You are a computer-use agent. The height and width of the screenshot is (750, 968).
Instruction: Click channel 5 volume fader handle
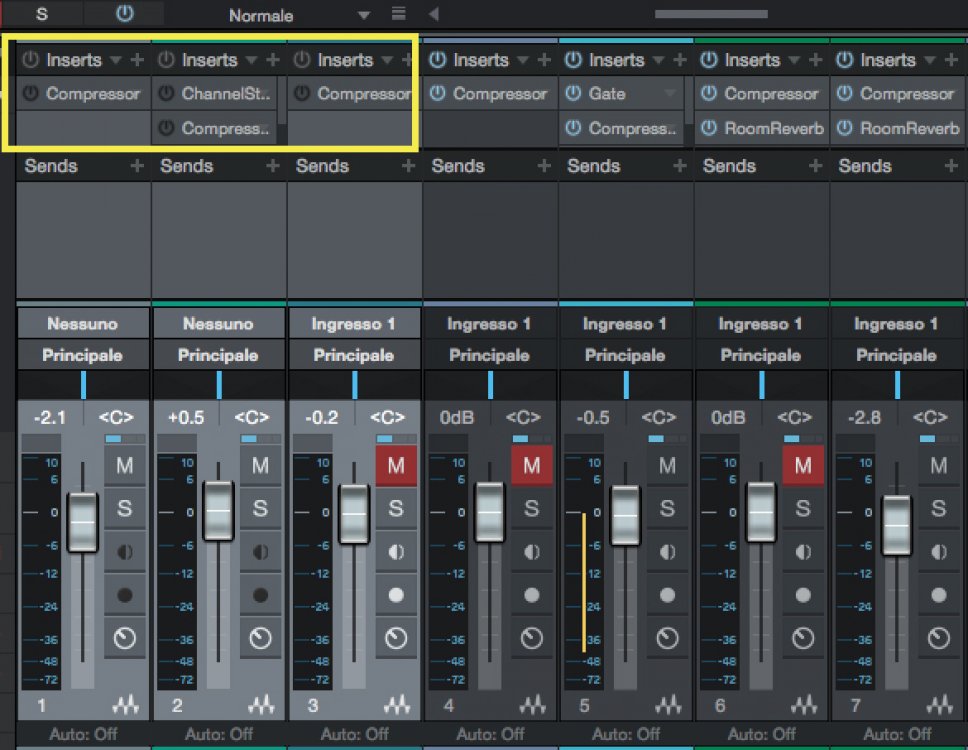click(x=625, y=515)
